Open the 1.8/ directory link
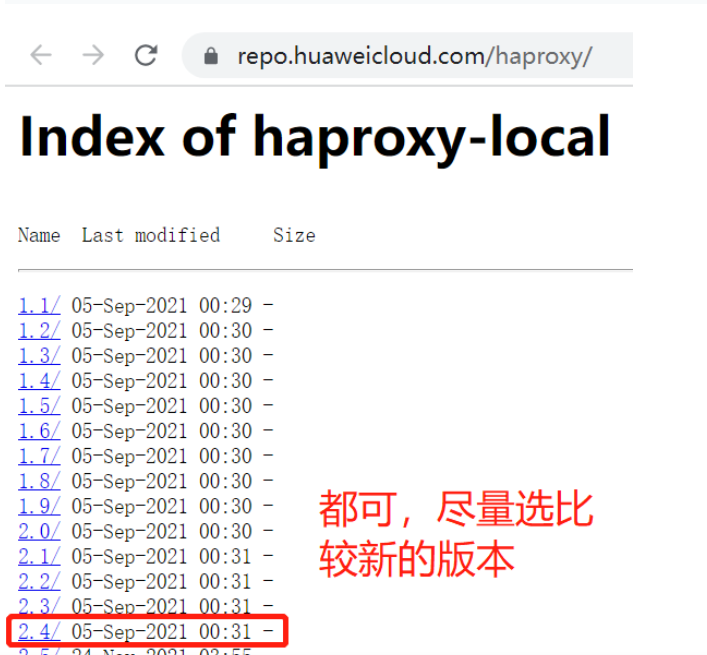The height and width of the screenshot is (655, 707). click(x=39, y=481)
